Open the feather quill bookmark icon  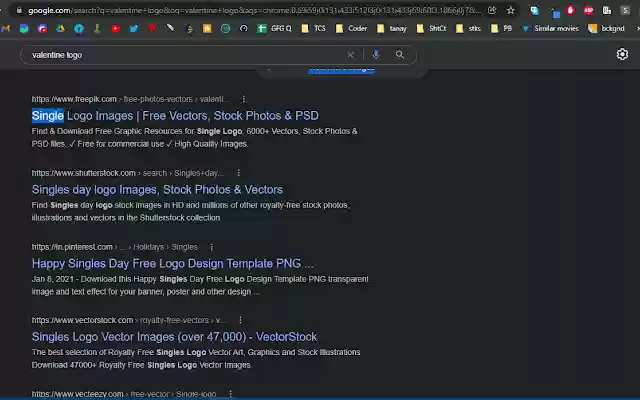[170, 28]
